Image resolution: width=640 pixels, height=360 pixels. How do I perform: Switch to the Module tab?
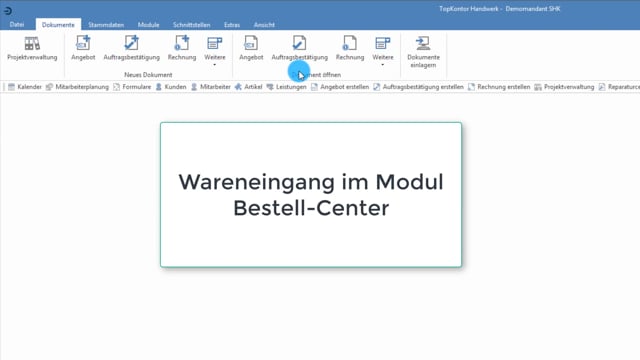pyautogui.click(x=149, y=24)
